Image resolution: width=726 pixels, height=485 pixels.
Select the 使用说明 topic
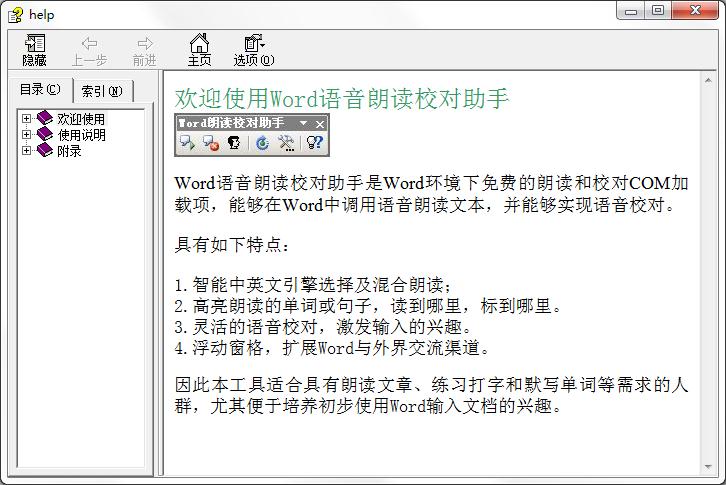point(81,135)
